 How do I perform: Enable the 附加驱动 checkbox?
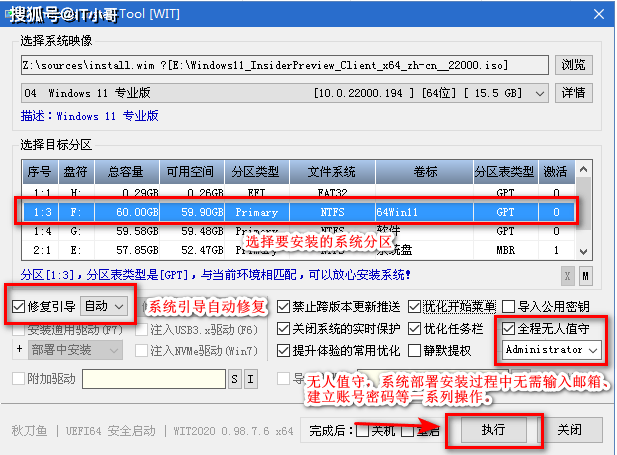(x=18, y=379)
